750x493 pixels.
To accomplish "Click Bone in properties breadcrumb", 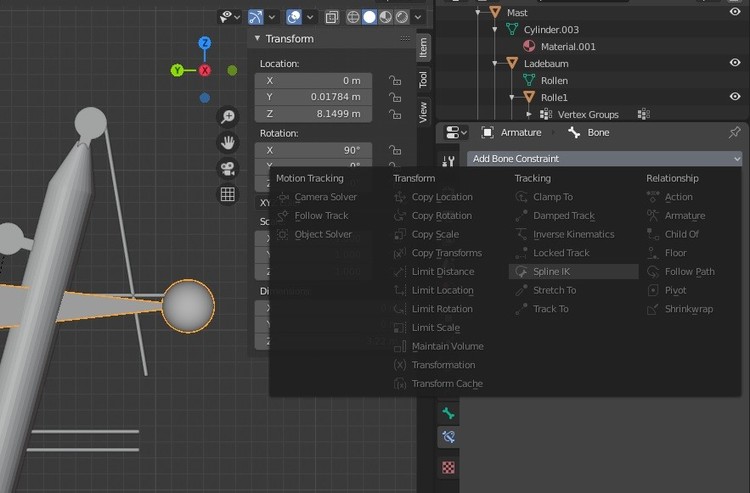I will pyautogui.click(x=598, y=132).
